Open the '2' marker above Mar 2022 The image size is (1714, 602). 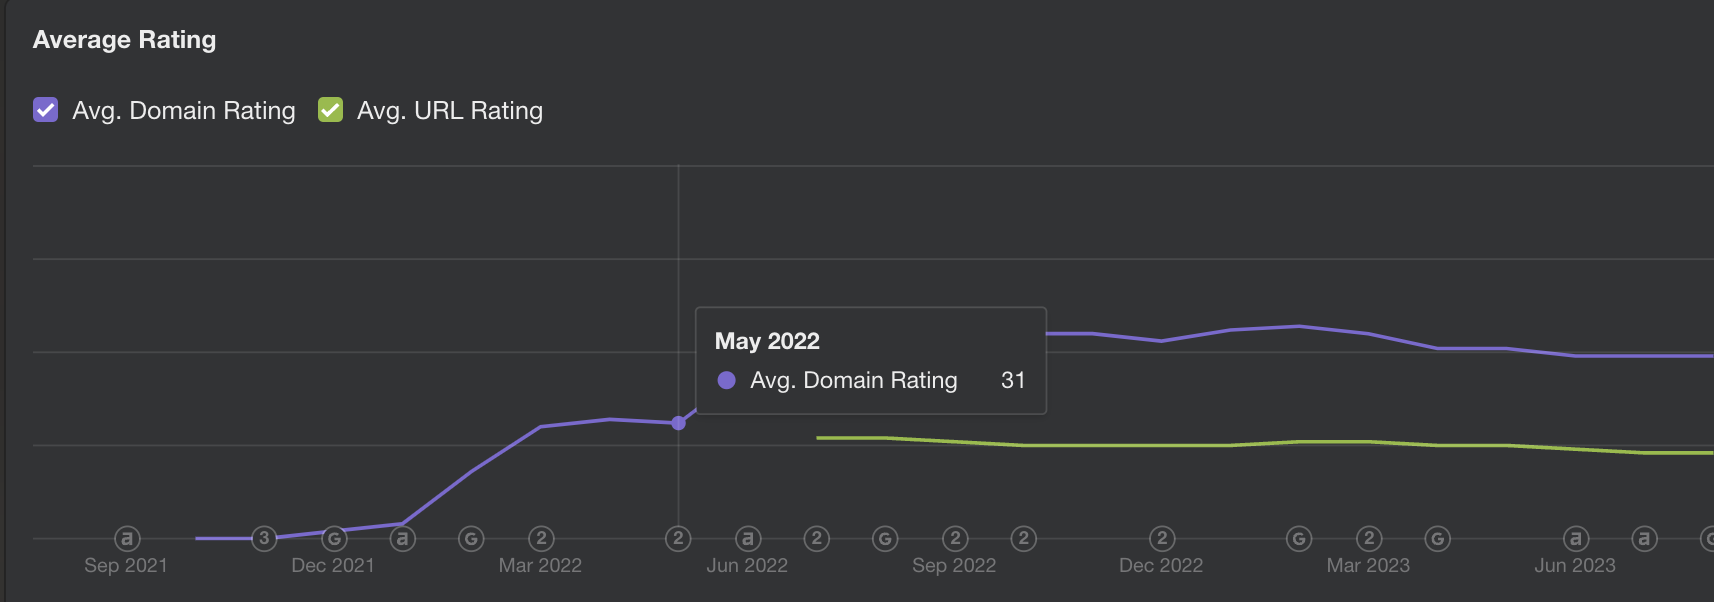pos(541,539)
